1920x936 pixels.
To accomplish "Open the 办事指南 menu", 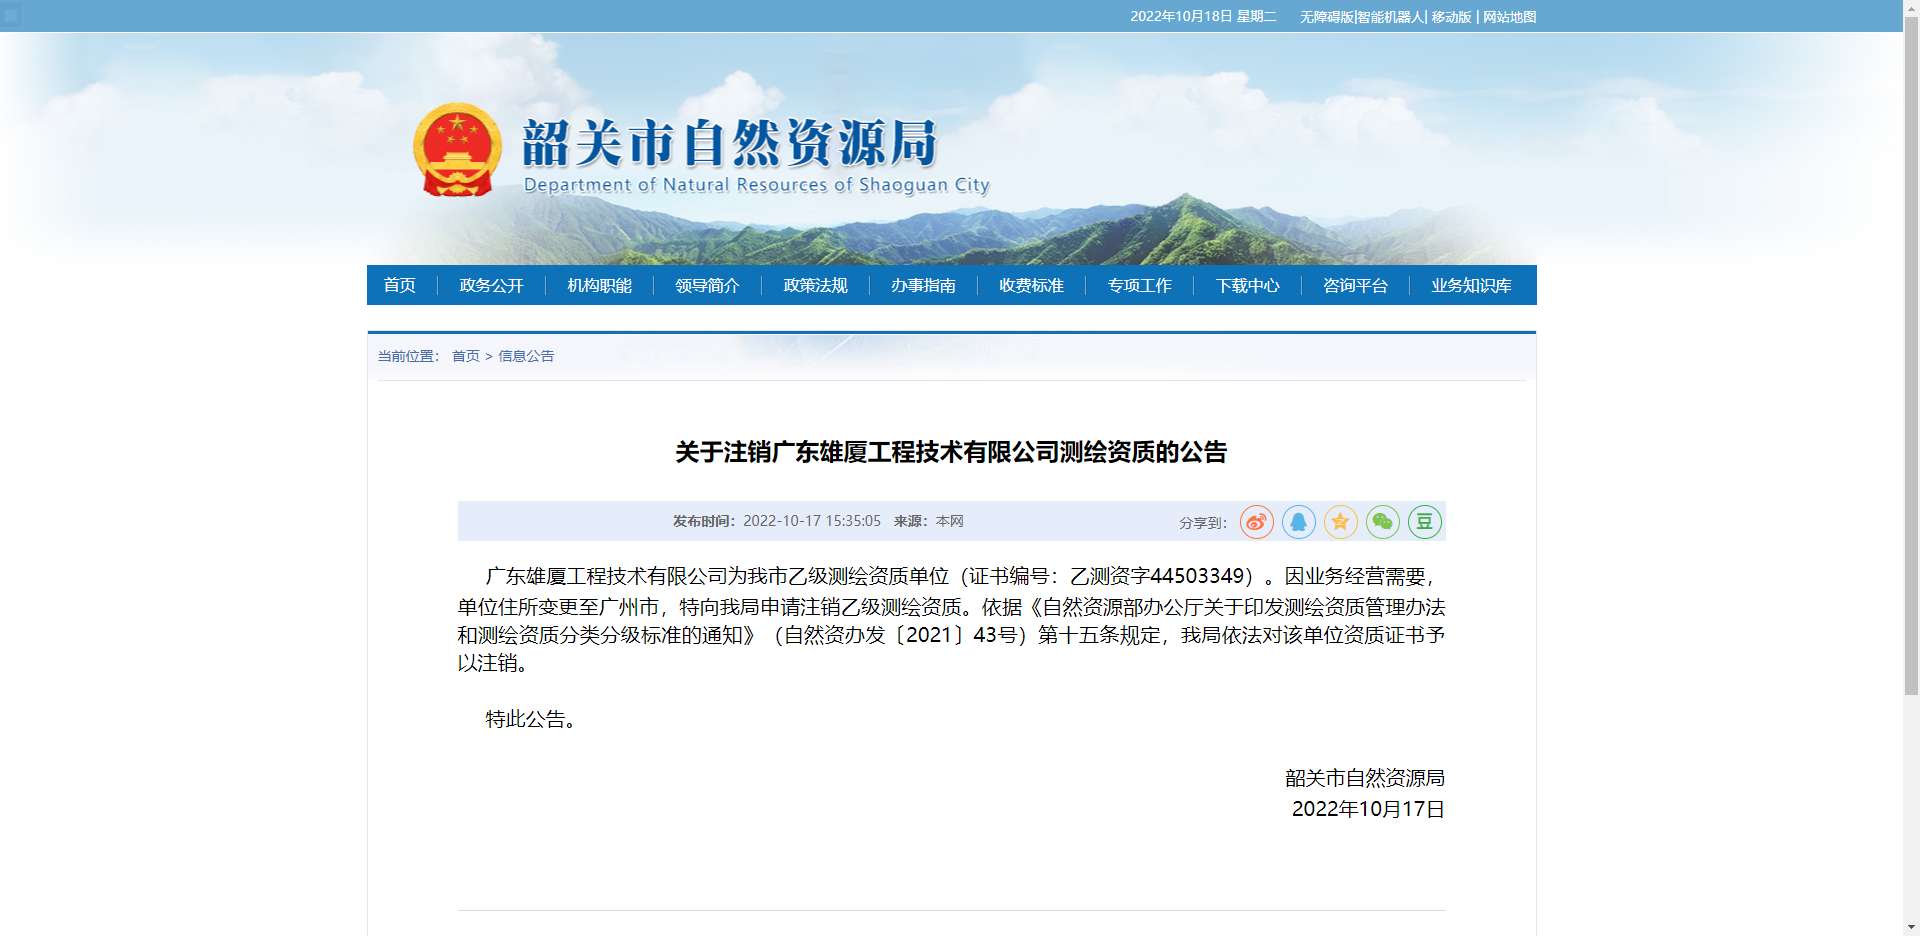I will point(923,285).
